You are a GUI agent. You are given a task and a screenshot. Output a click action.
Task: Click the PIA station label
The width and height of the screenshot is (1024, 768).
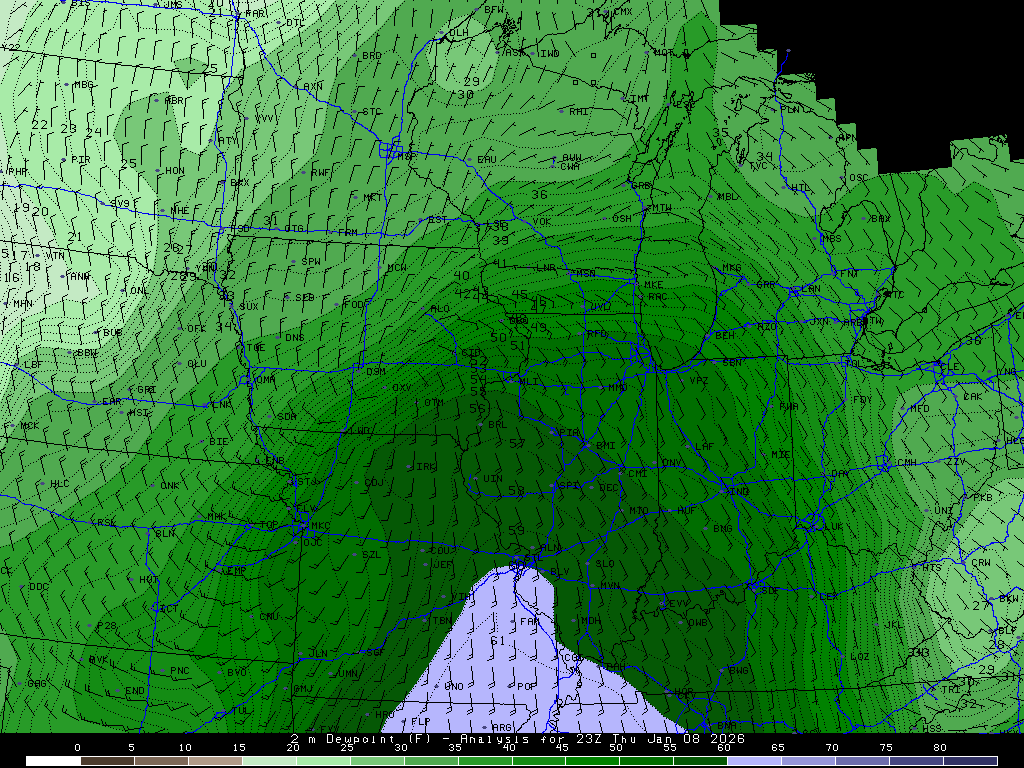click(x=570, y=432)
